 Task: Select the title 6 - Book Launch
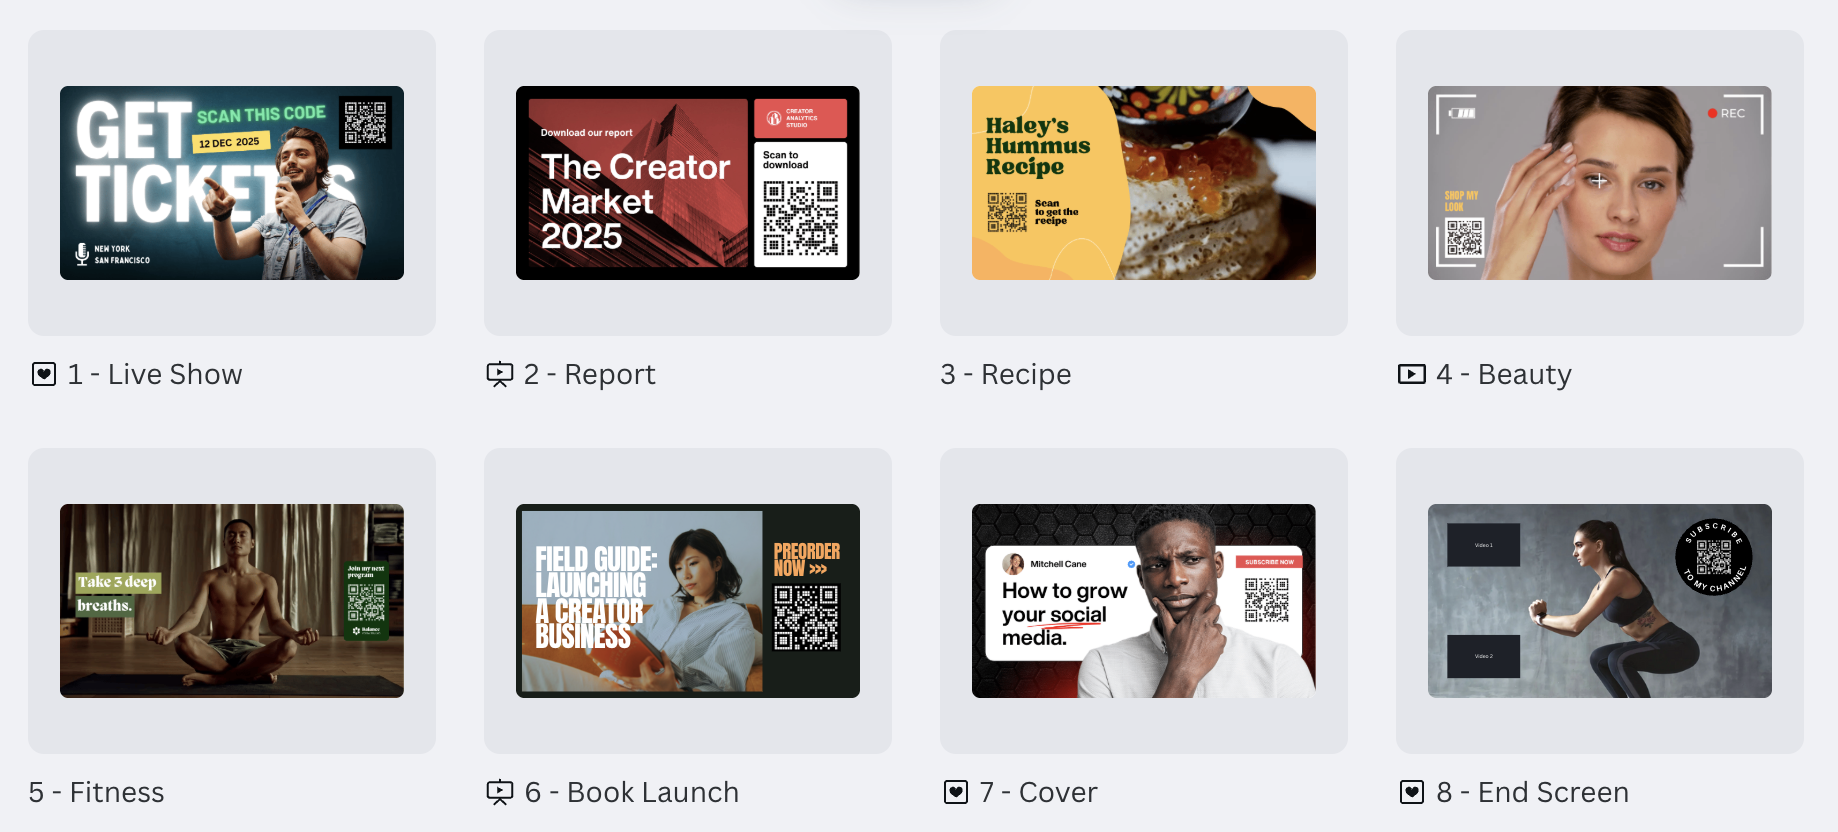pyautogui.click(x=632, y=793)
